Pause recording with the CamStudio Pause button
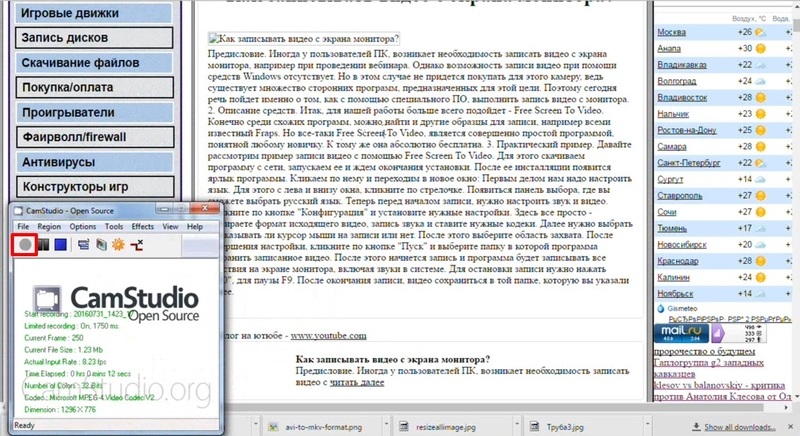 (x=44, y=245)
